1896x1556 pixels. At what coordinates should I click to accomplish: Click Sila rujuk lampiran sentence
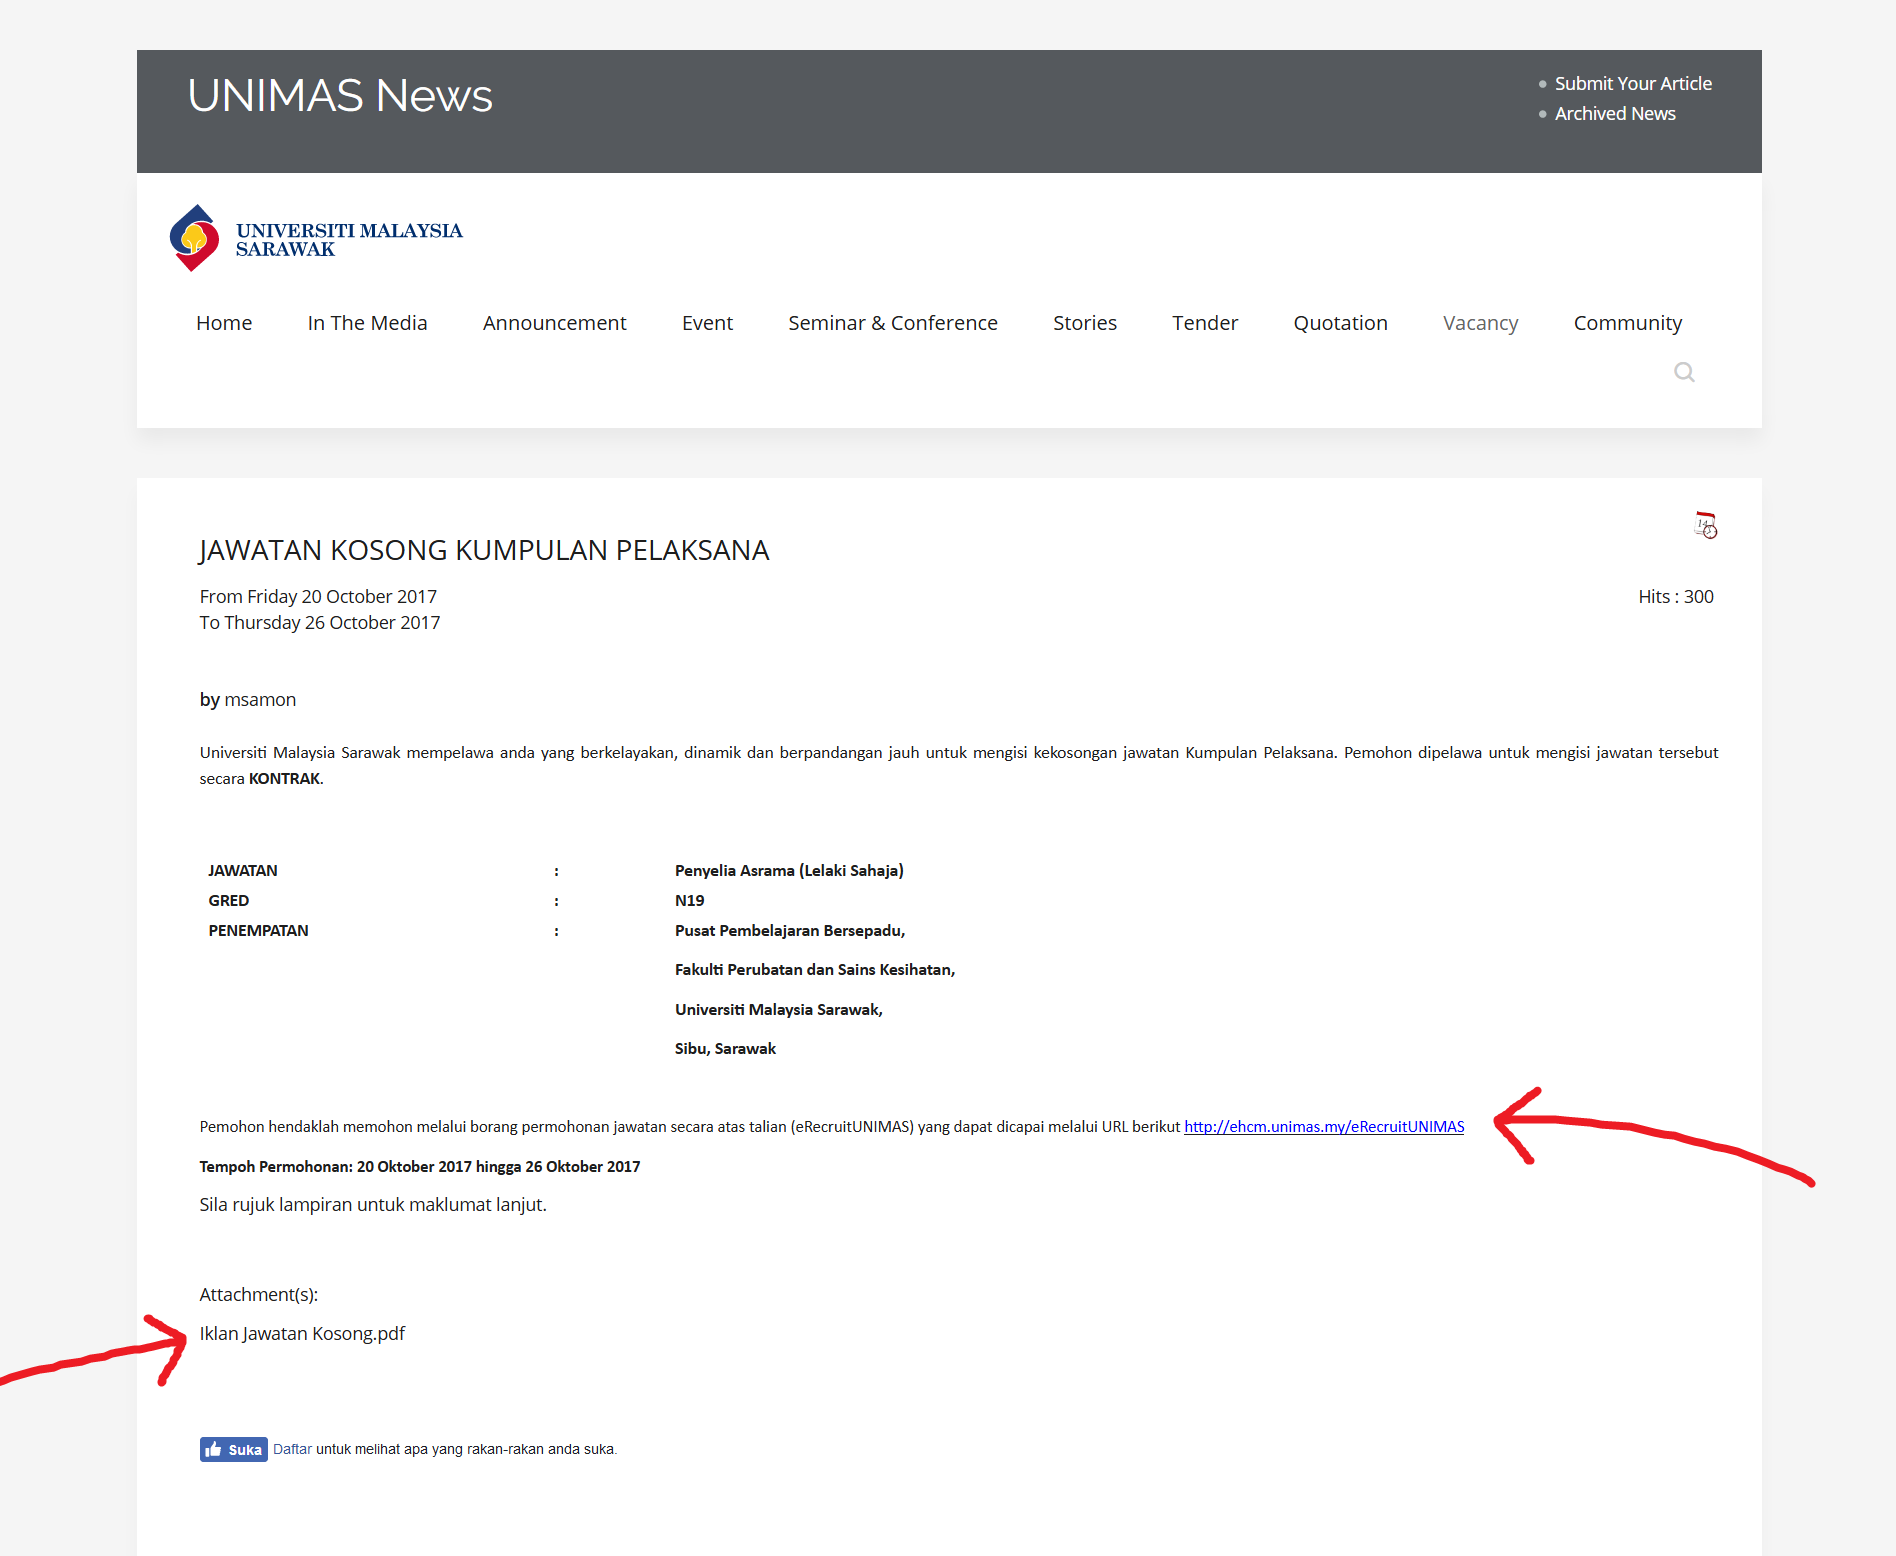pos(373,1205)
